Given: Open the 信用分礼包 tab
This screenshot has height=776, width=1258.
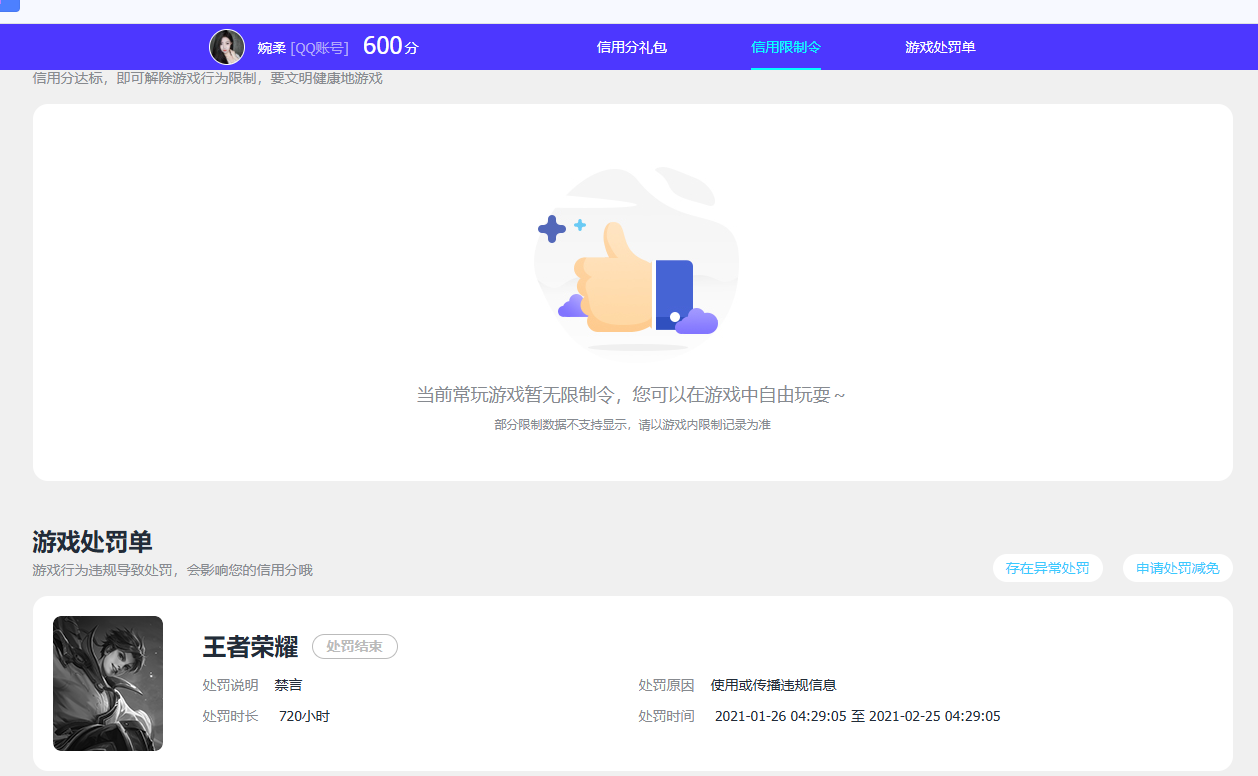Looking at the screenshot, I should pos(631,47).
